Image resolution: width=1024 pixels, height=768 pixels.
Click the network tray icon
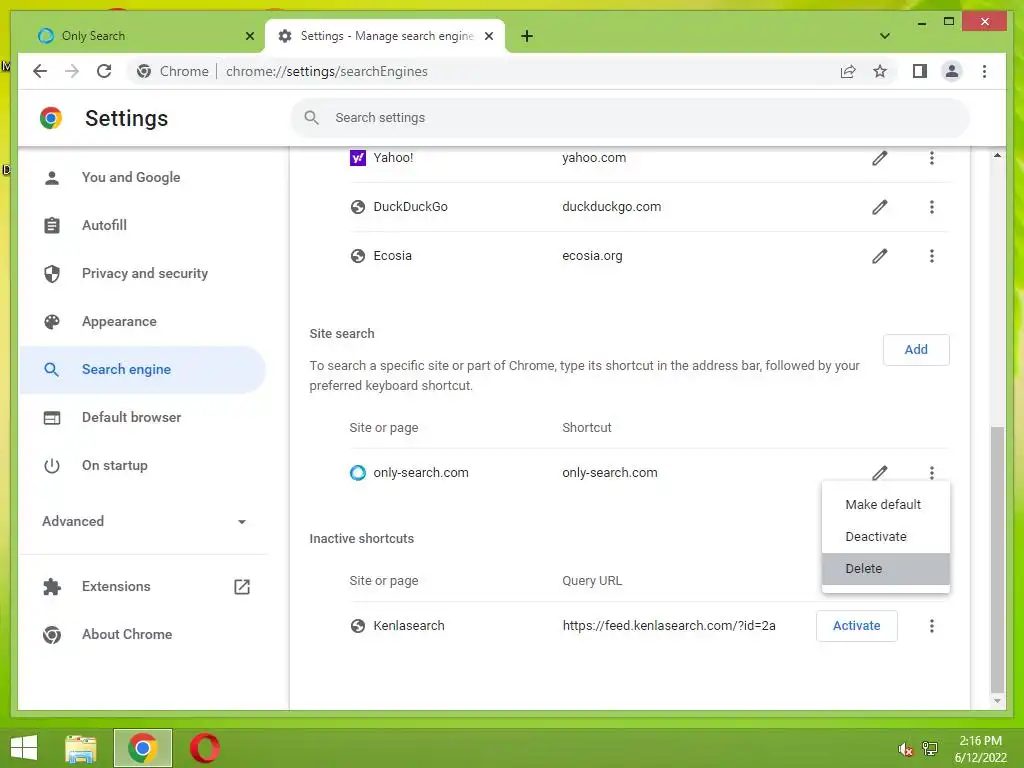[x=930, y=749]
